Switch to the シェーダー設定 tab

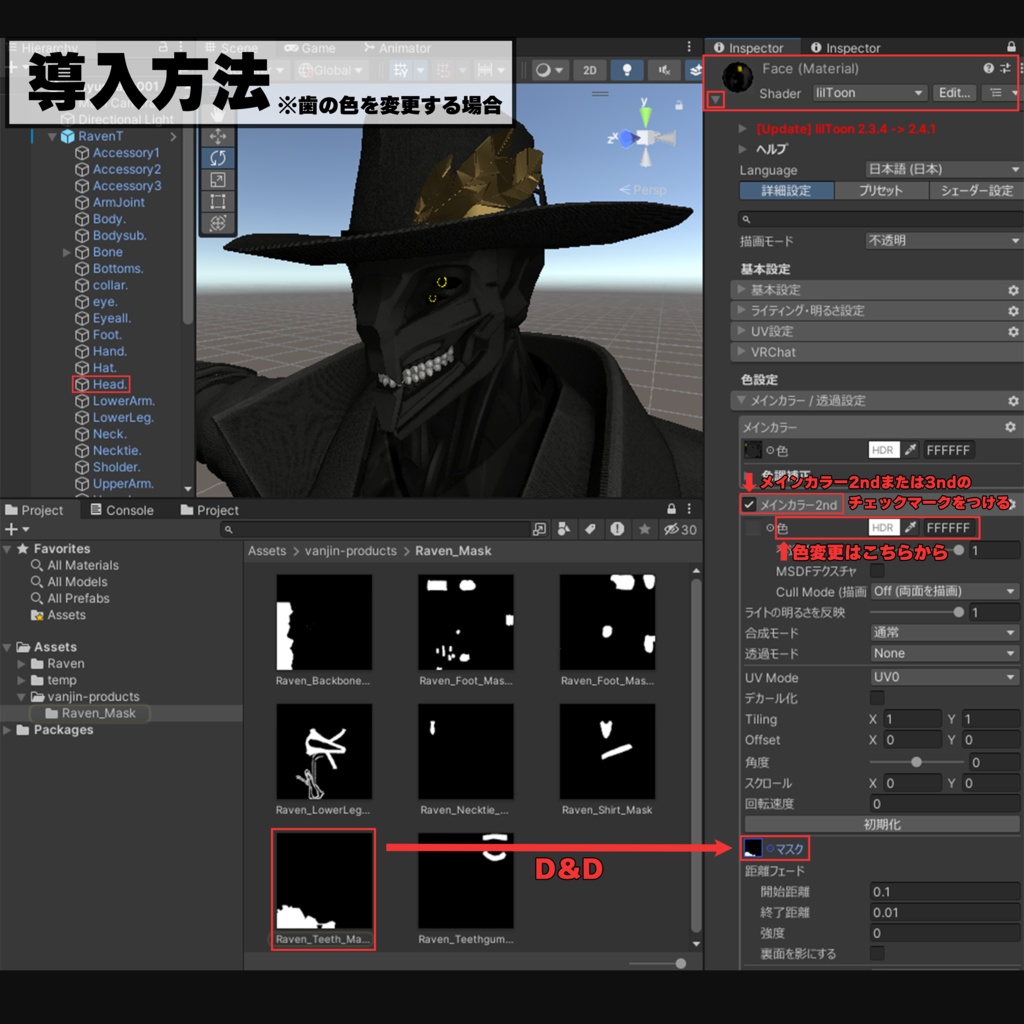point(976,191)
